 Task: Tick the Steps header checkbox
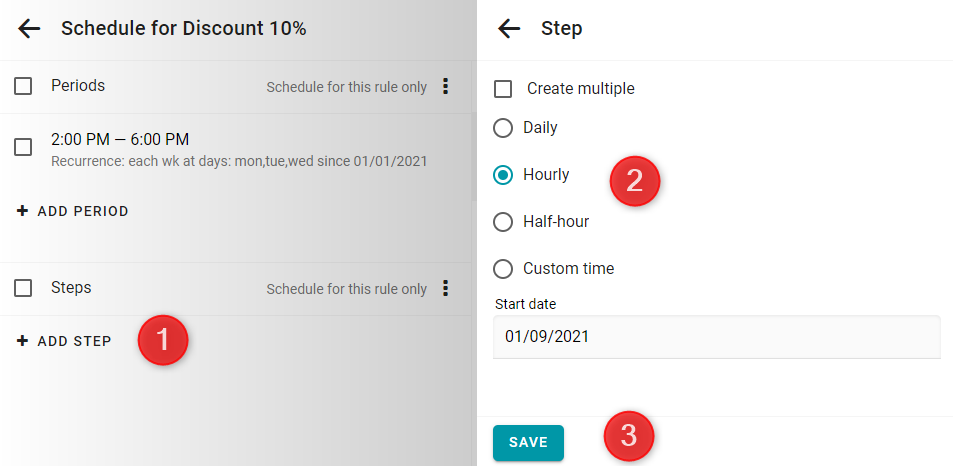point(23,288)
